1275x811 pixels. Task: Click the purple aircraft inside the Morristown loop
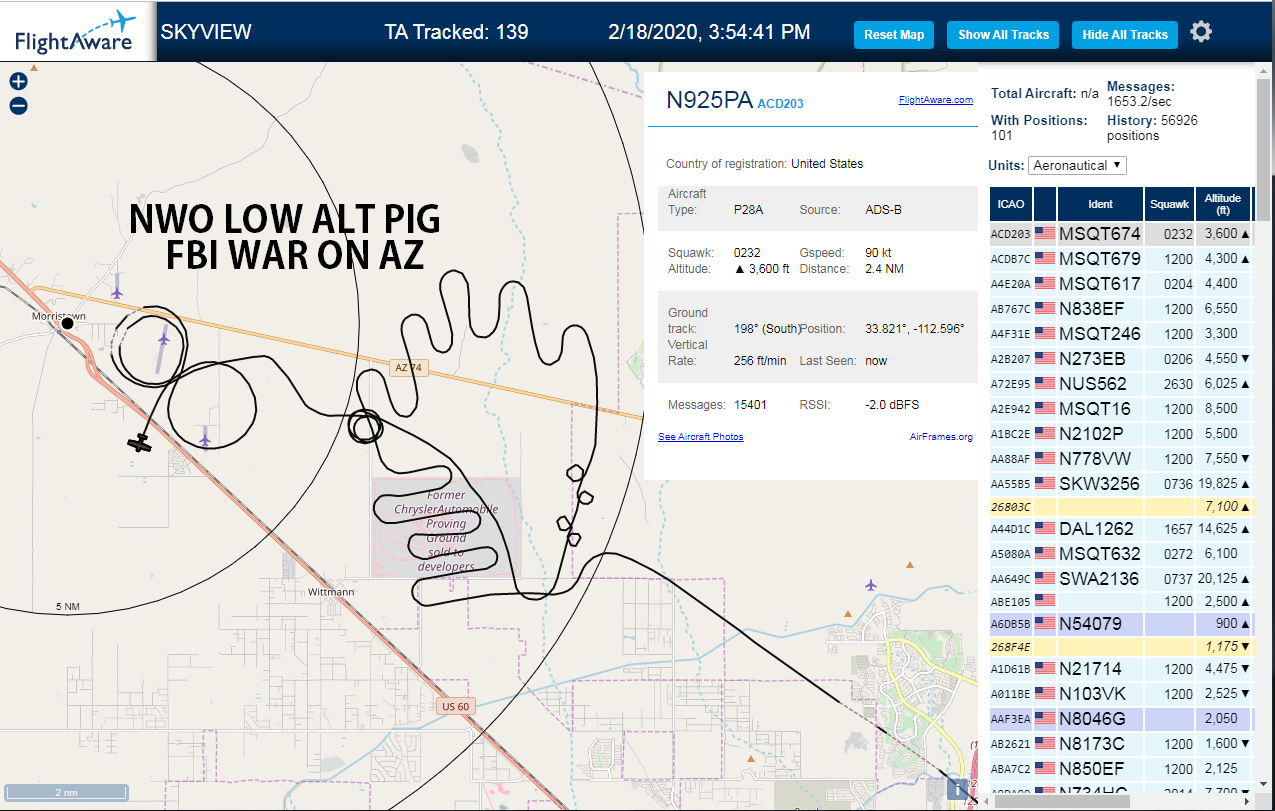(163, 340)
